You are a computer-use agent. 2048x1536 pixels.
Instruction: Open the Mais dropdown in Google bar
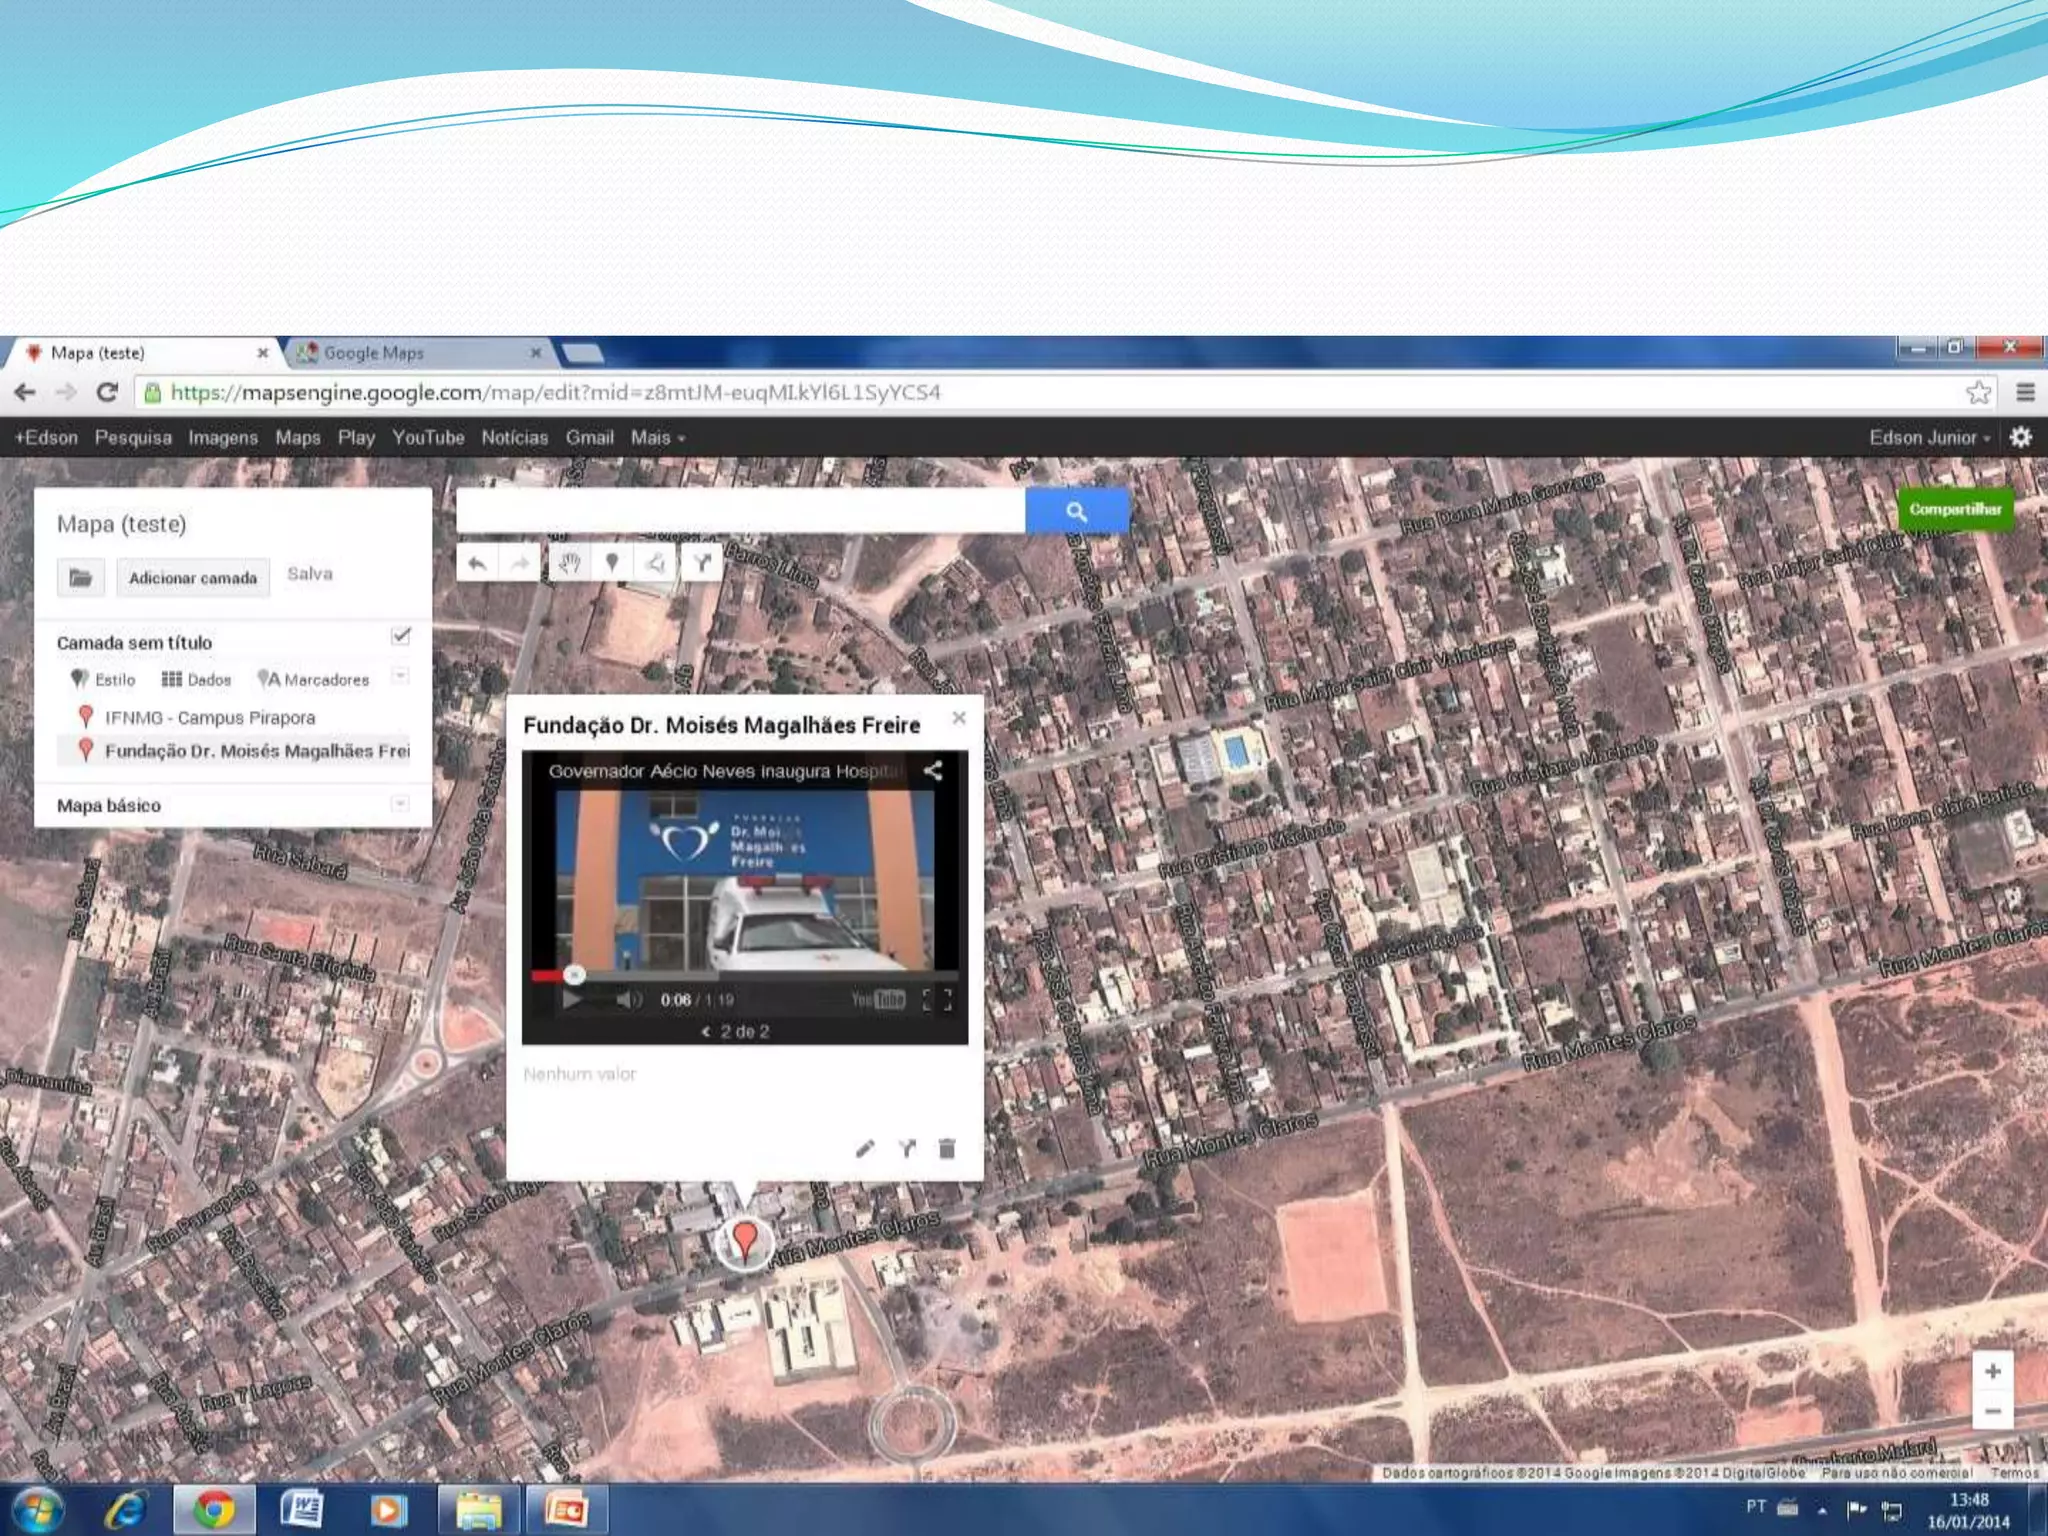coord(657,438)
